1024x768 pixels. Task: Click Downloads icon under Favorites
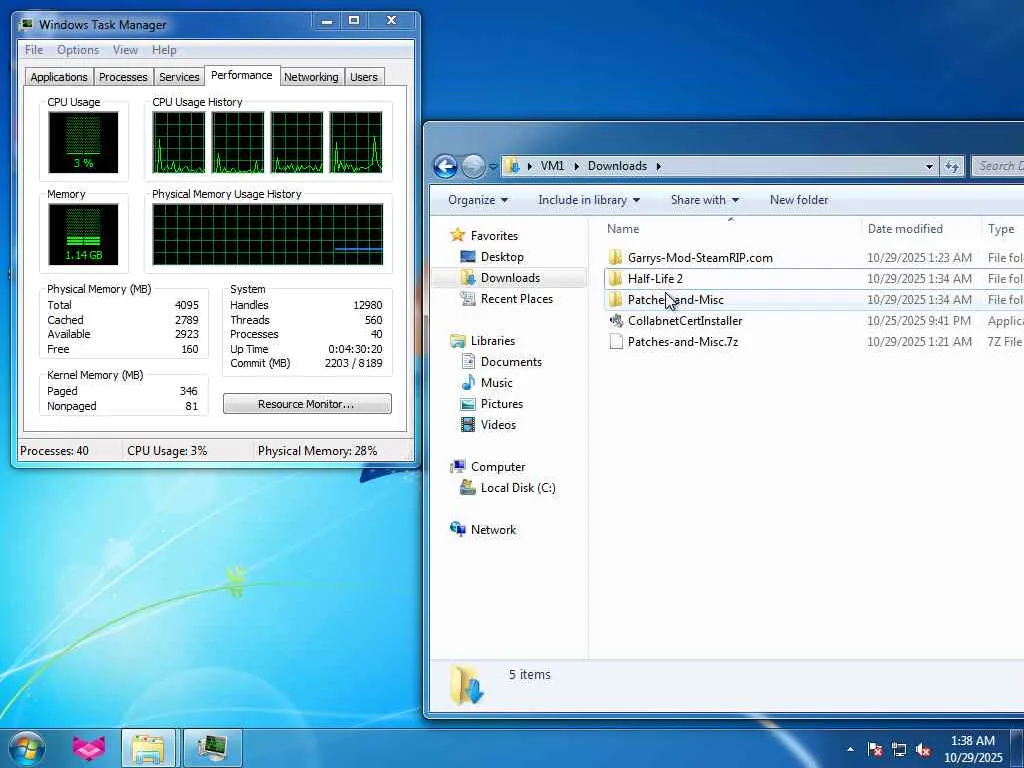click(x=468, y=278)
